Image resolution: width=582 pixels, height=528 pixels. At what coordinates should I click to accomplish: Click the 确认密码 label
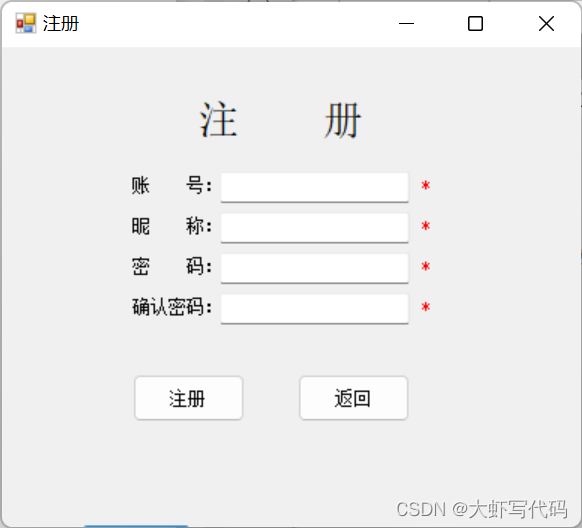click(172, 307)
